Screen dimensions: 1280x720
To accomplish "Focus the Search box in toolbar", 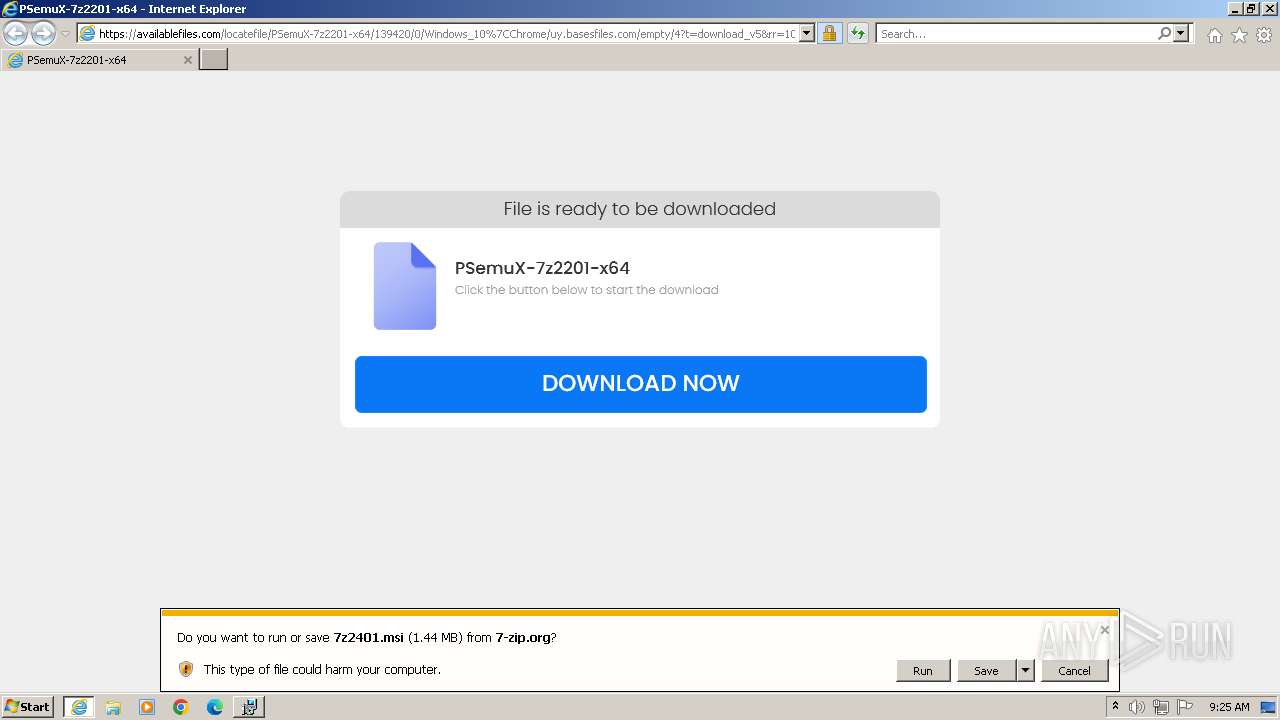I will coord(1015,34).
